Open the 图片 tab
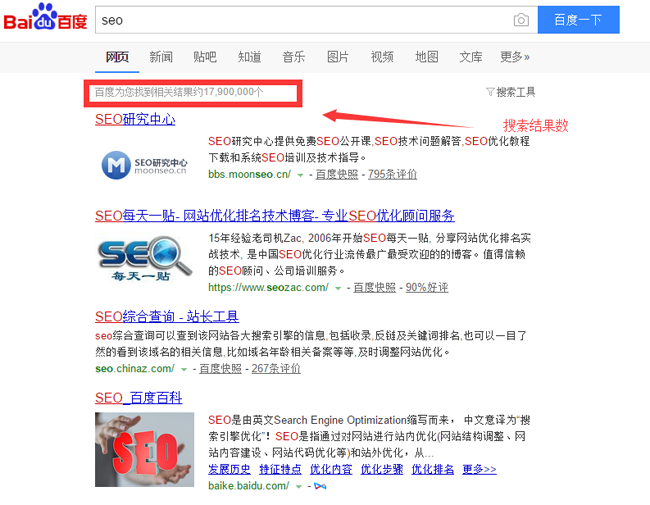 click(337, 57)
